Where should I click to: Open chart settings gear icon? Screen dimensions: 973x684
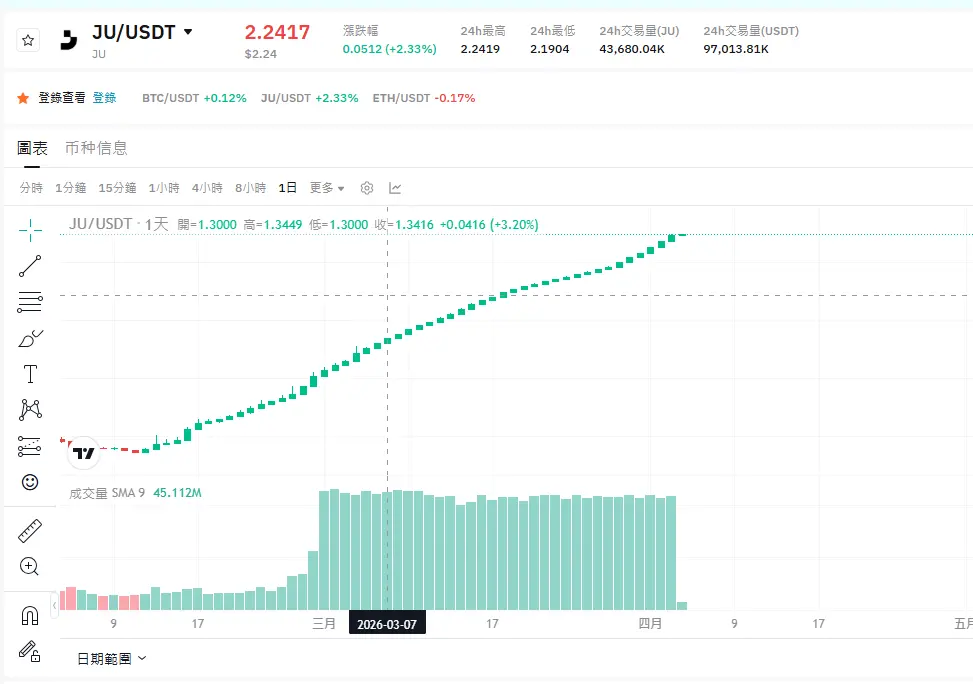pyautogui.click(x=367, y=188)
